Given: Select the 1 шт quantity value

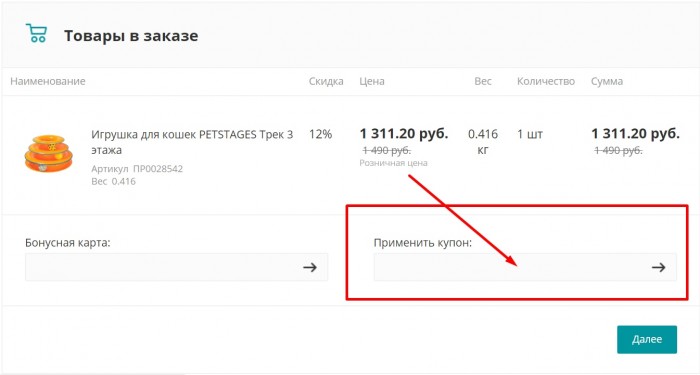Looking at the screenshot, I should [x=530, y=134].
